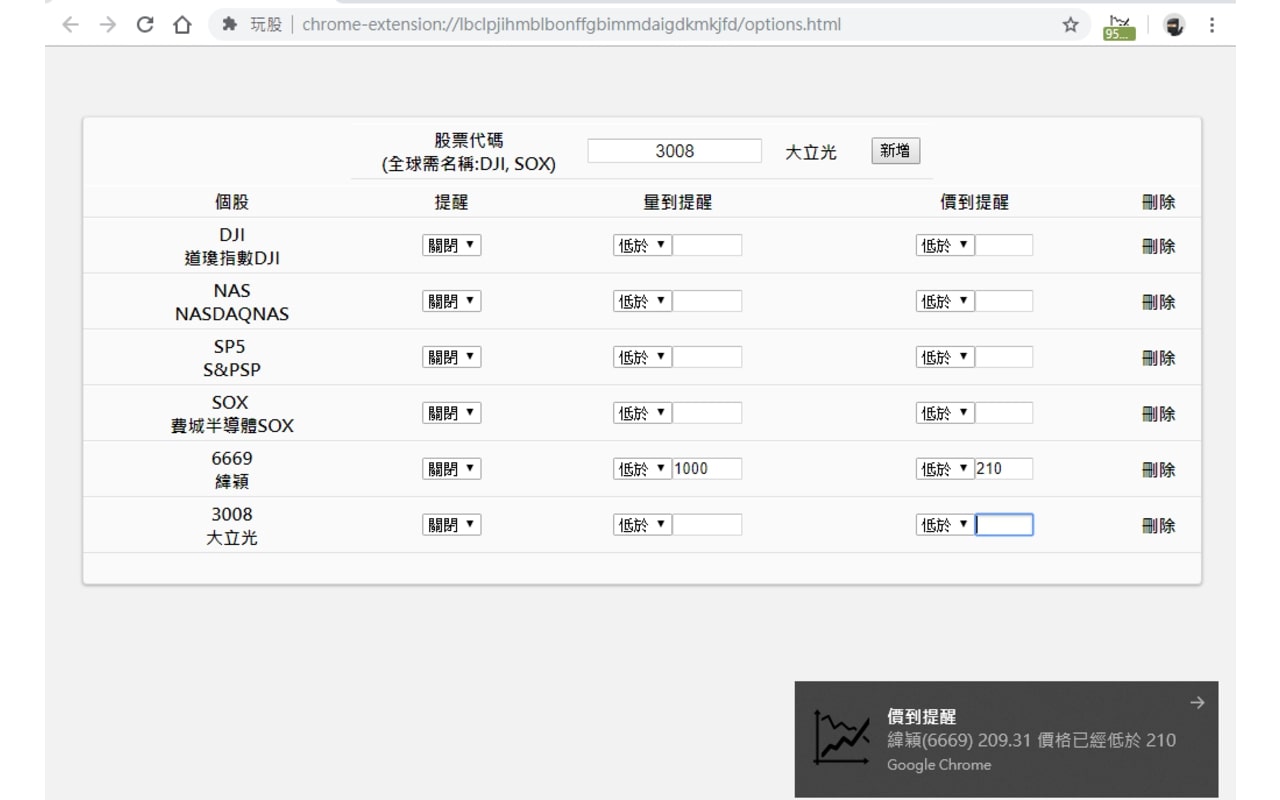1280x800 pixels.
Task: Reload the options page
Action: point(145,25)
